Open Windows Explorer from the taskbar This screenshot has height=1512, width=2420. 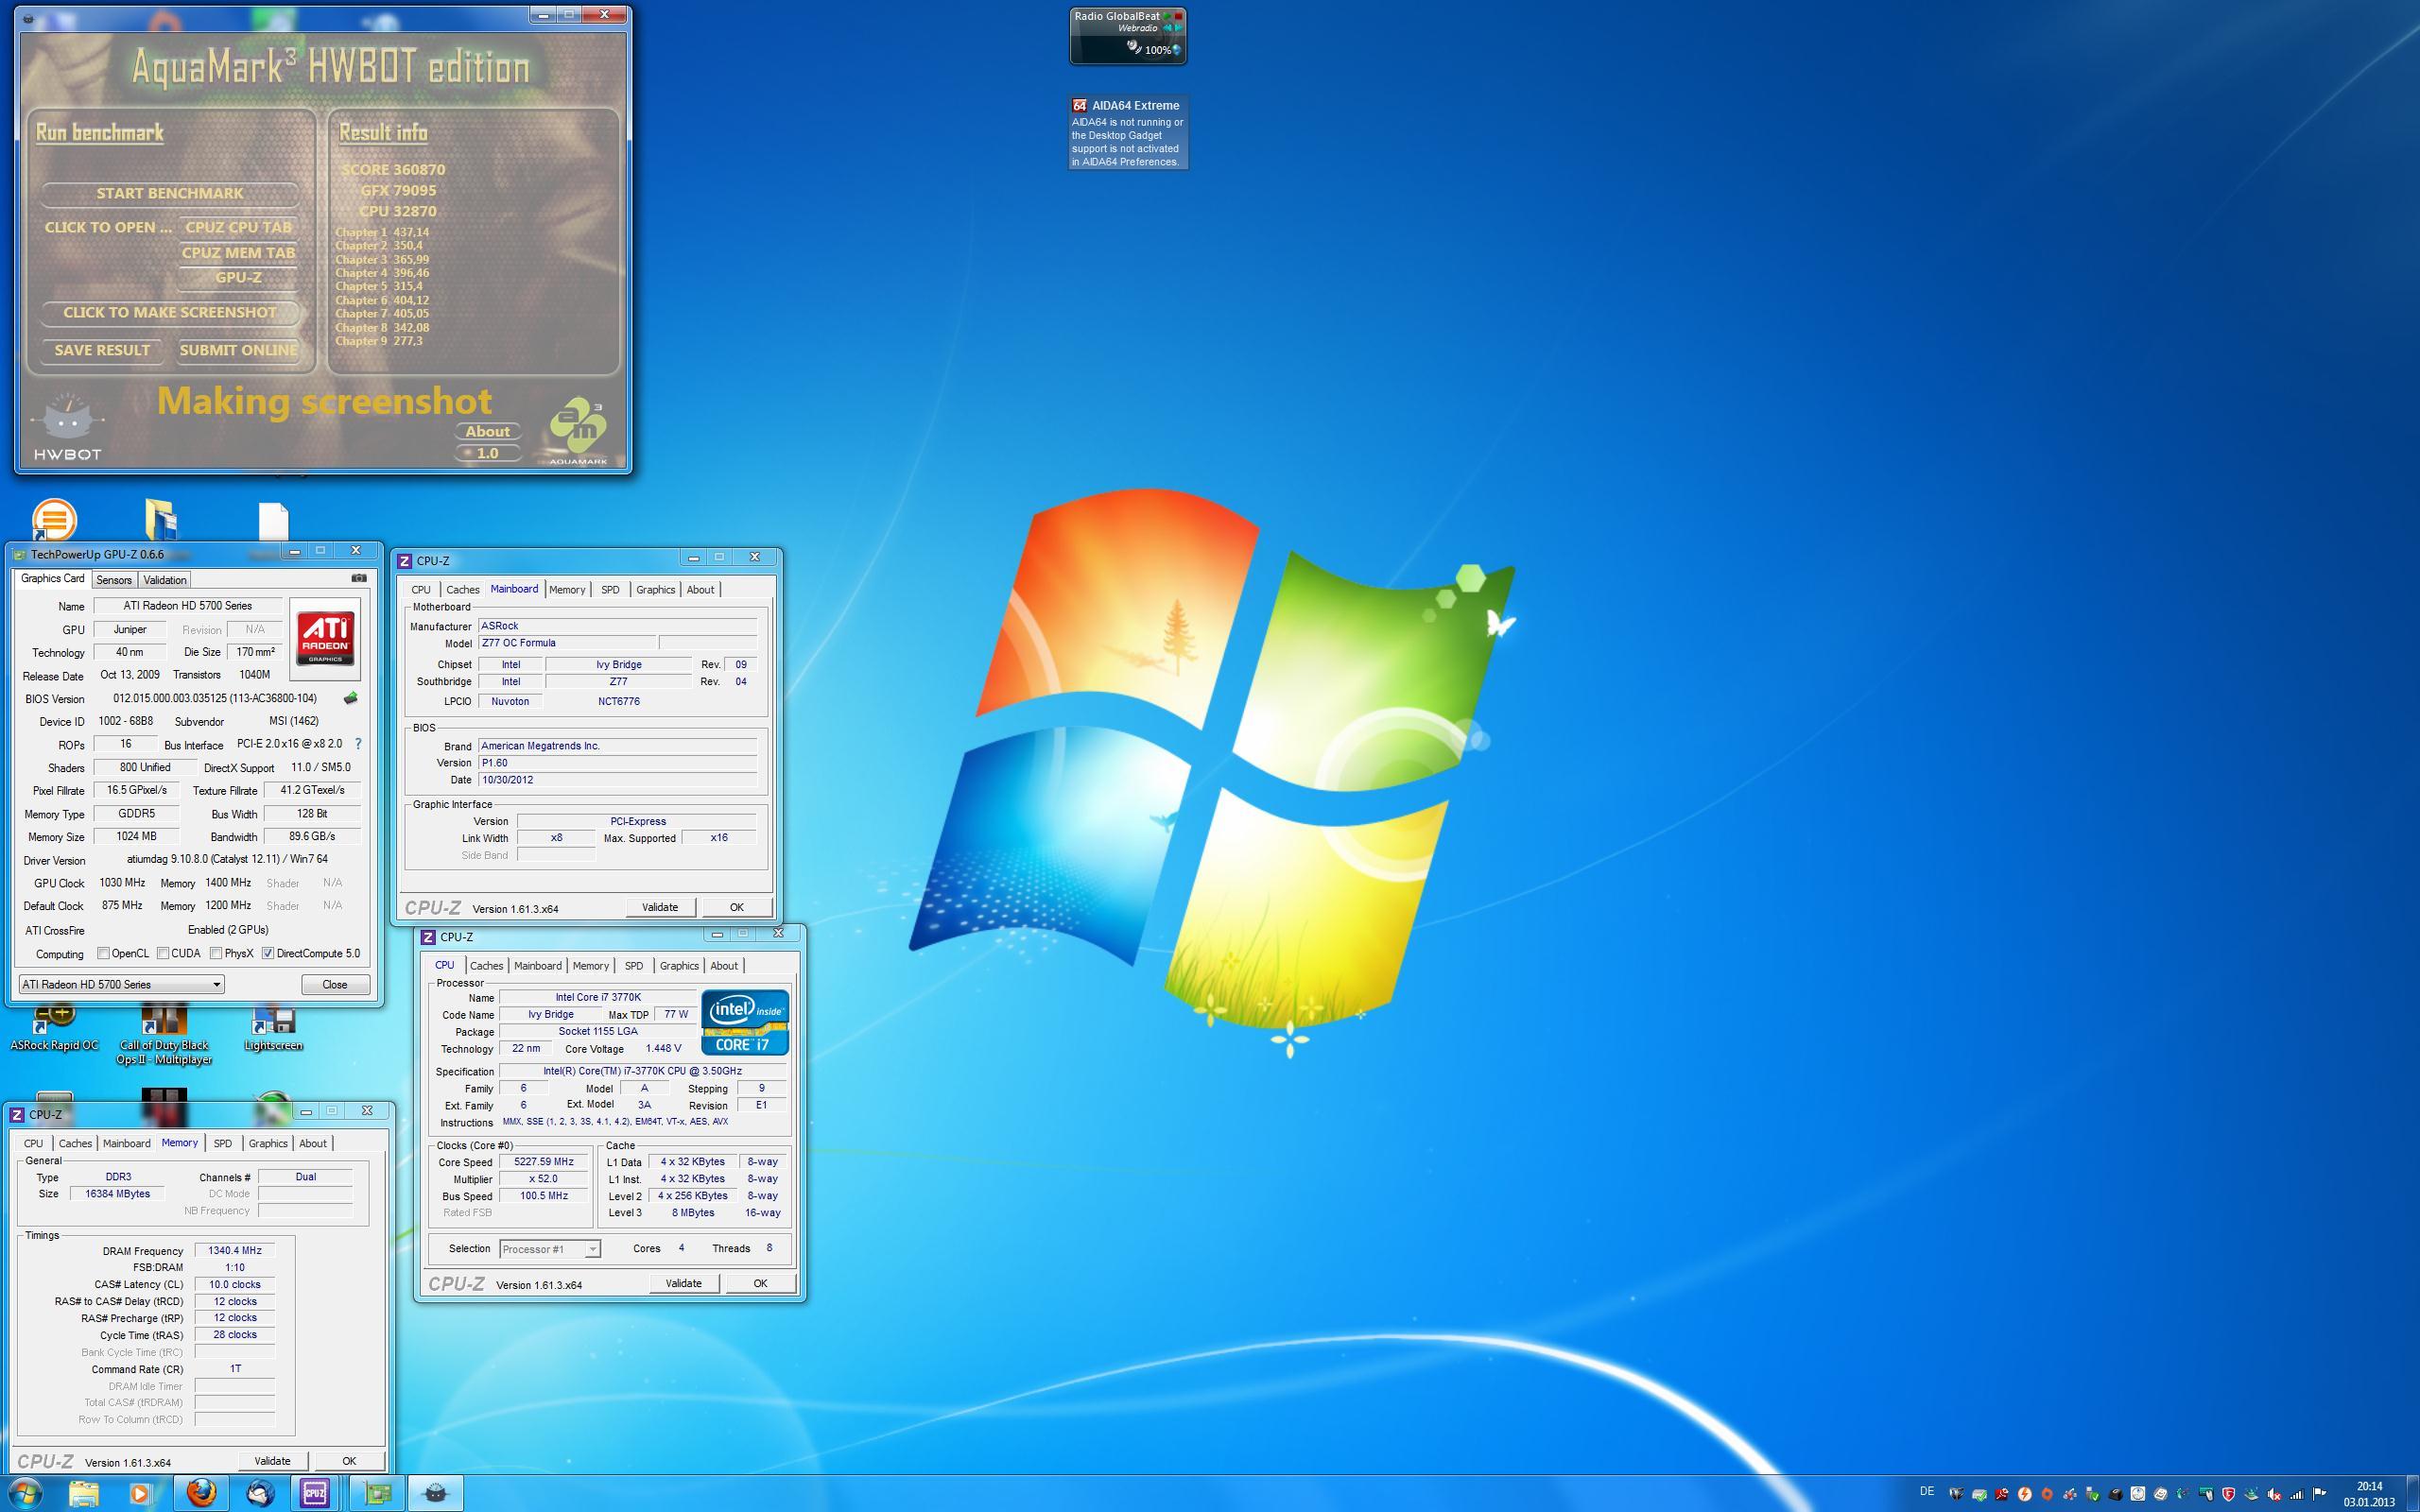84,1494
